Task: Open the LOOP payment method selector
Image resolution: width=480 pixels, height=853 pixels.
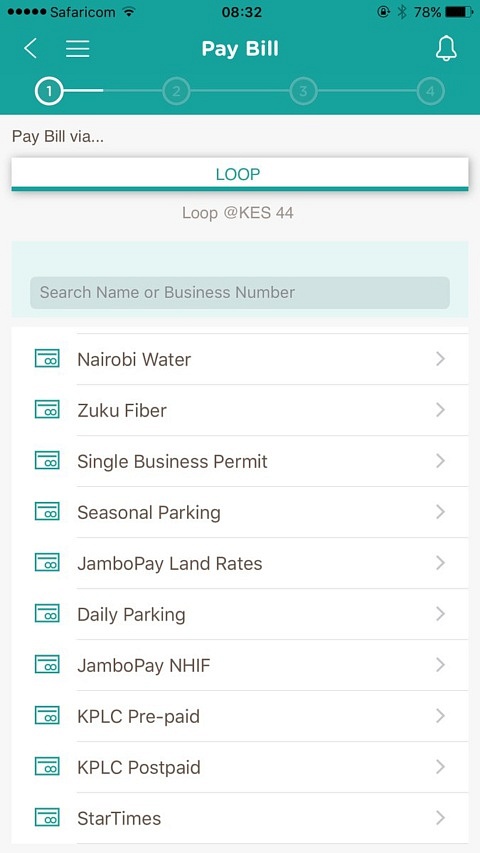Action: [239, 175]
